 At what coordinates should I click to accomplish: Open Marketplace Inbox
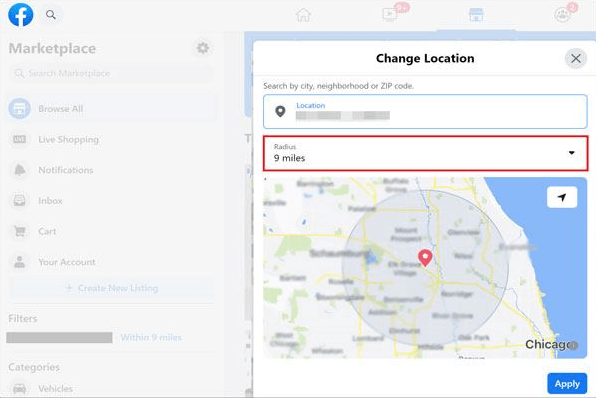pos(111,201)
